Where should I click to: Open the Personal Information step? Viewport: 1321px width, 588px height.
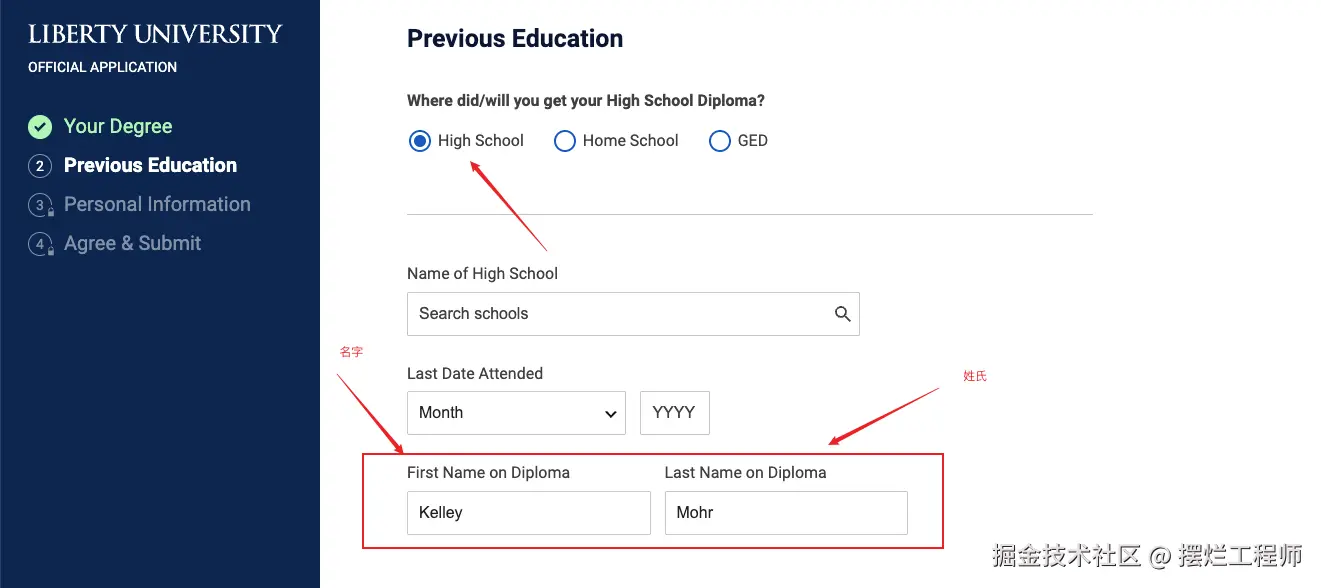point(157,205)
